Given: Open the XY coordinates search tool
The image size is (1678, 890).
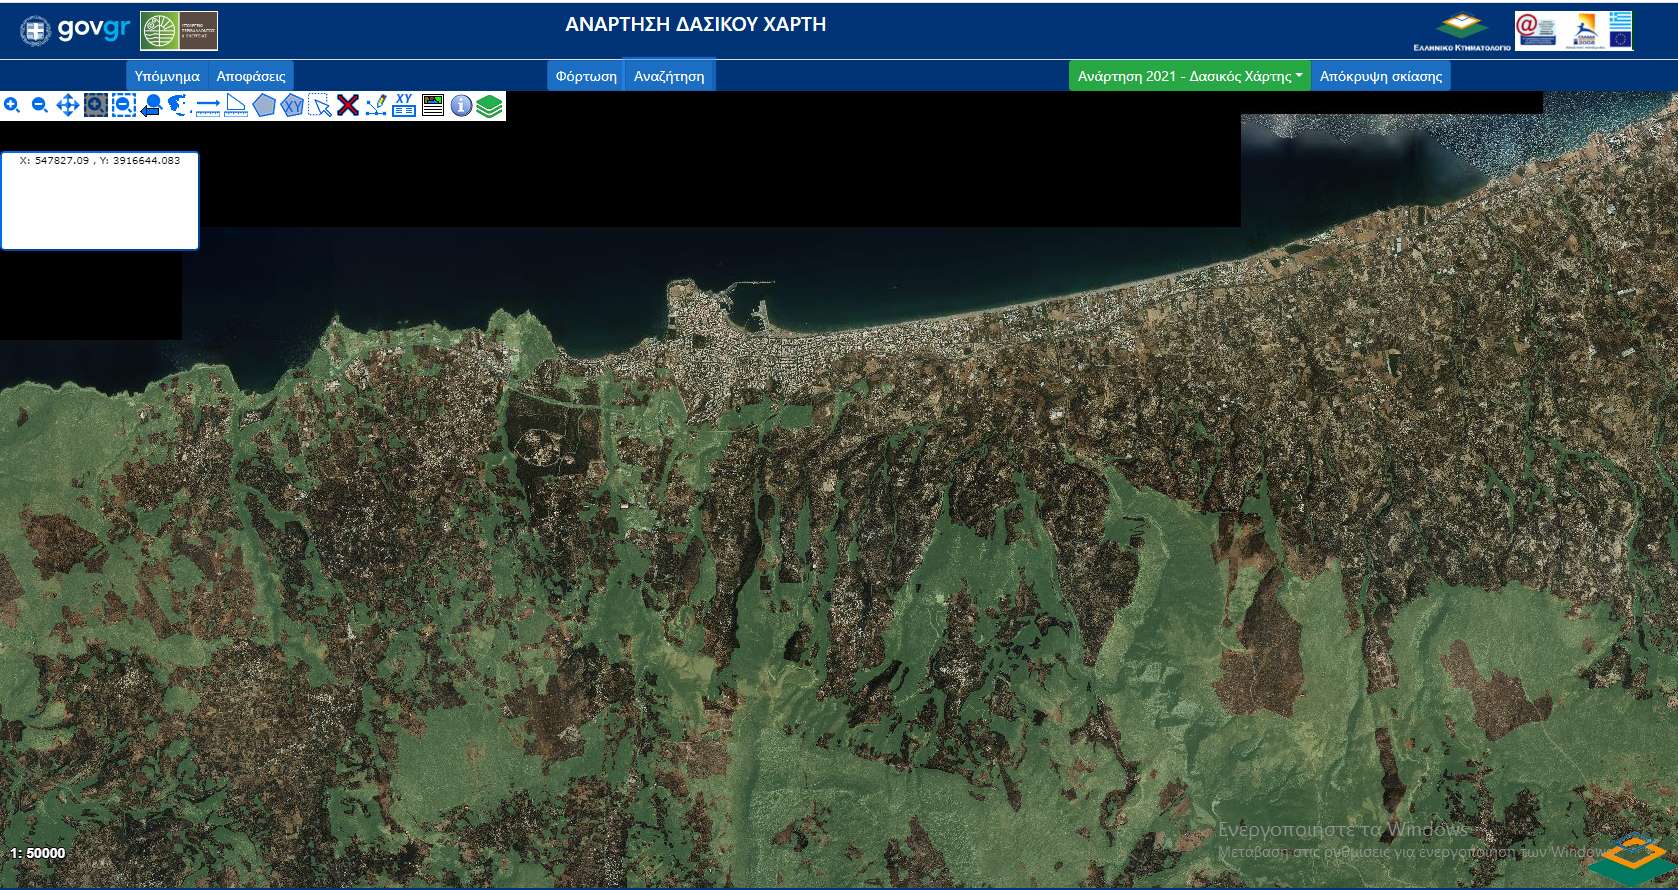Looking at the screenshot, I should coord(404,105).
